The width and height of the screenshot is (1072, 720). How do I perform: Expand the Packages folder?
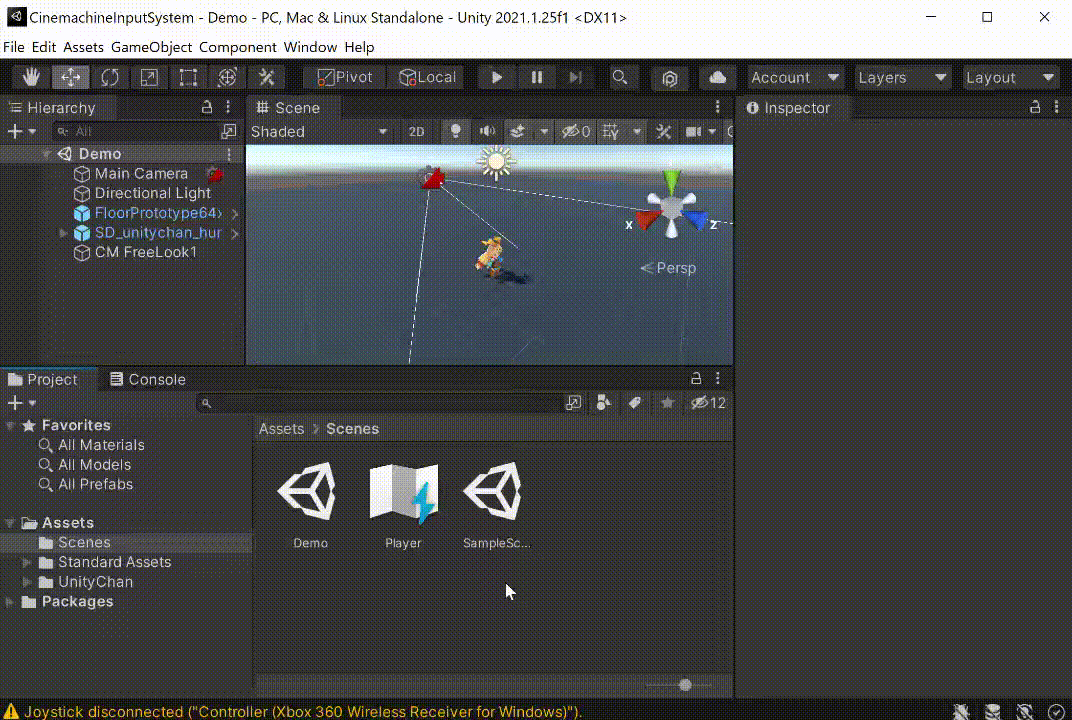tap(10, 602)
